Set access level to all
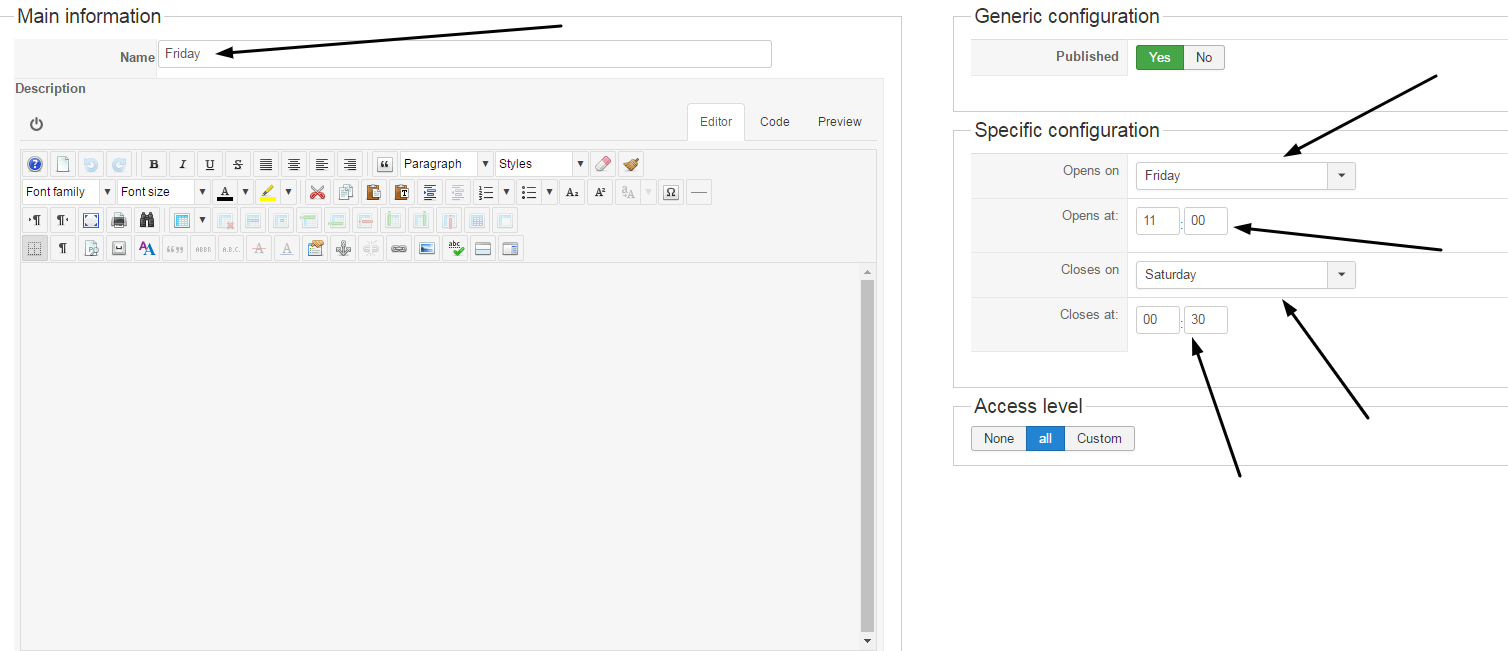1508x651 pixels. (x=1045, y=438)
